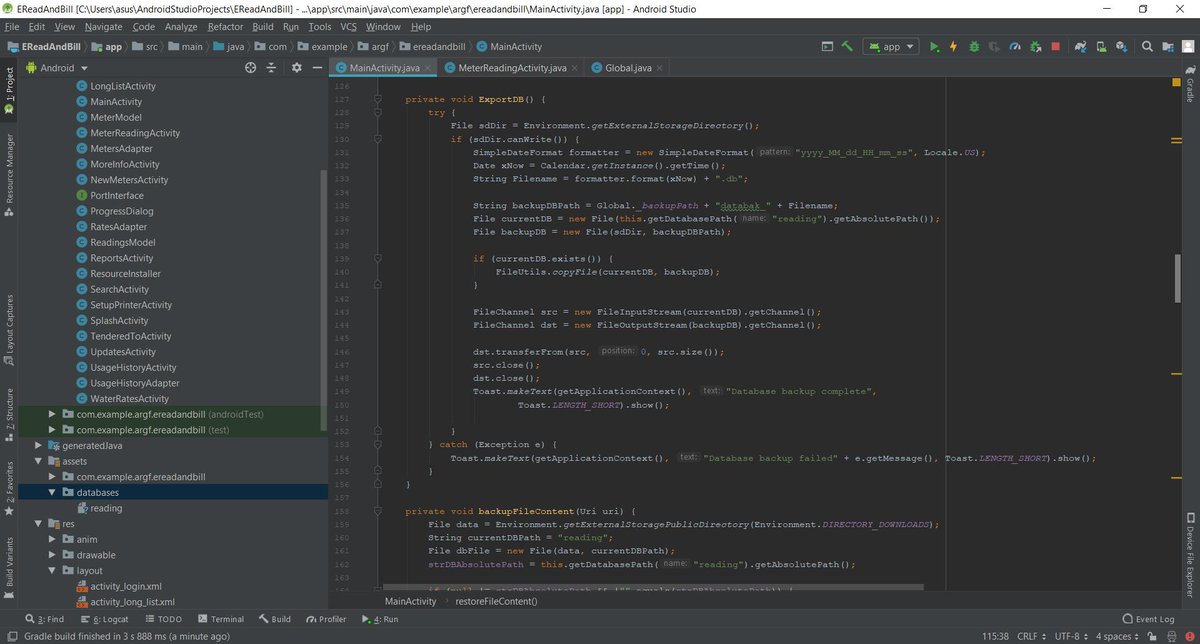Viewport: 1200px width, 644px height.
Task: Expand the generatedJava folder
Action: (x=39, y=445)
